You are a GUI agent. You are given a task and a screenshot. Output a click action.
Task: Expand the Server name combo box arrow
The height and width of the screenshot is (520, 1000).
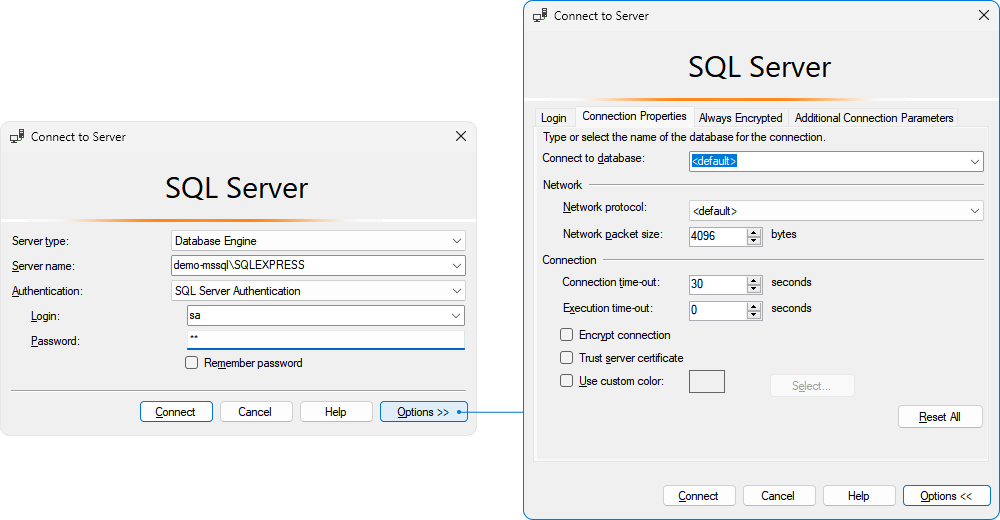coord(457,265)
